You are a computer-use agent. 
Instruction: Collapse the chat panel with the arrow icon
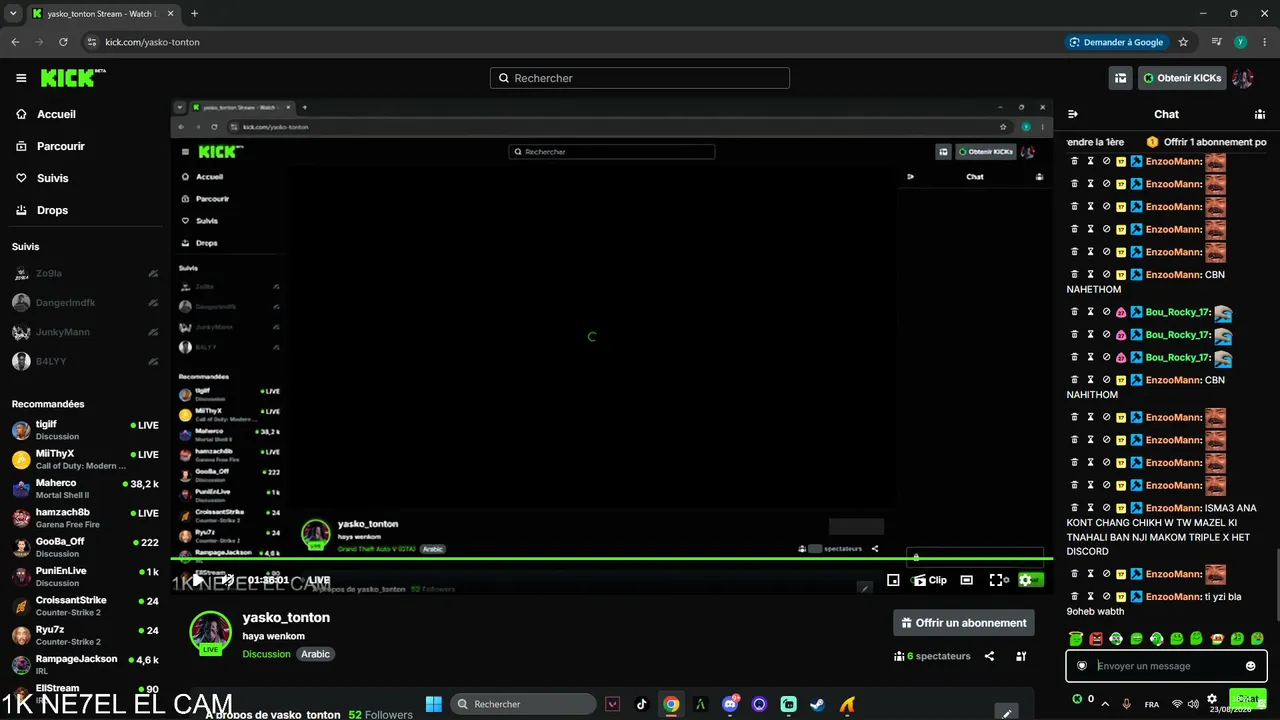point(1073,114)
